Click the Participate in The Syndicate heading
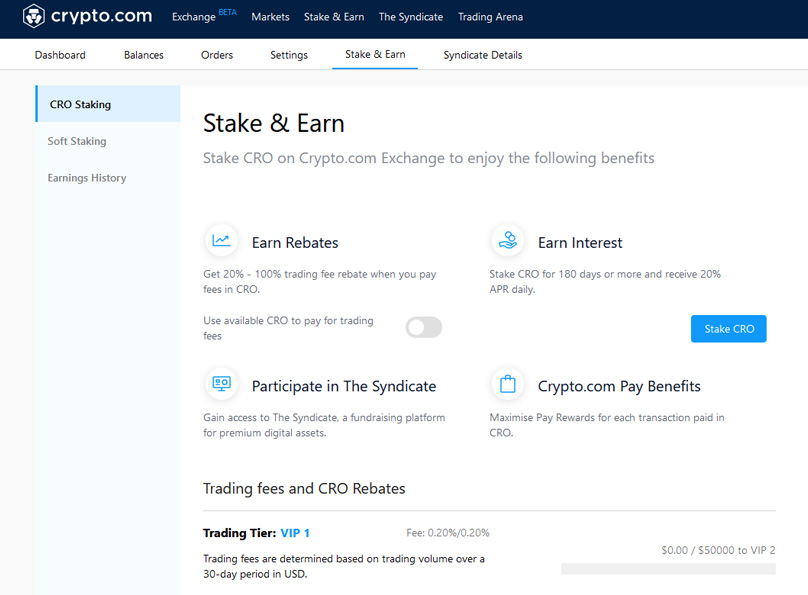Viewport: 808px width, 595px height. pos(344,386)
